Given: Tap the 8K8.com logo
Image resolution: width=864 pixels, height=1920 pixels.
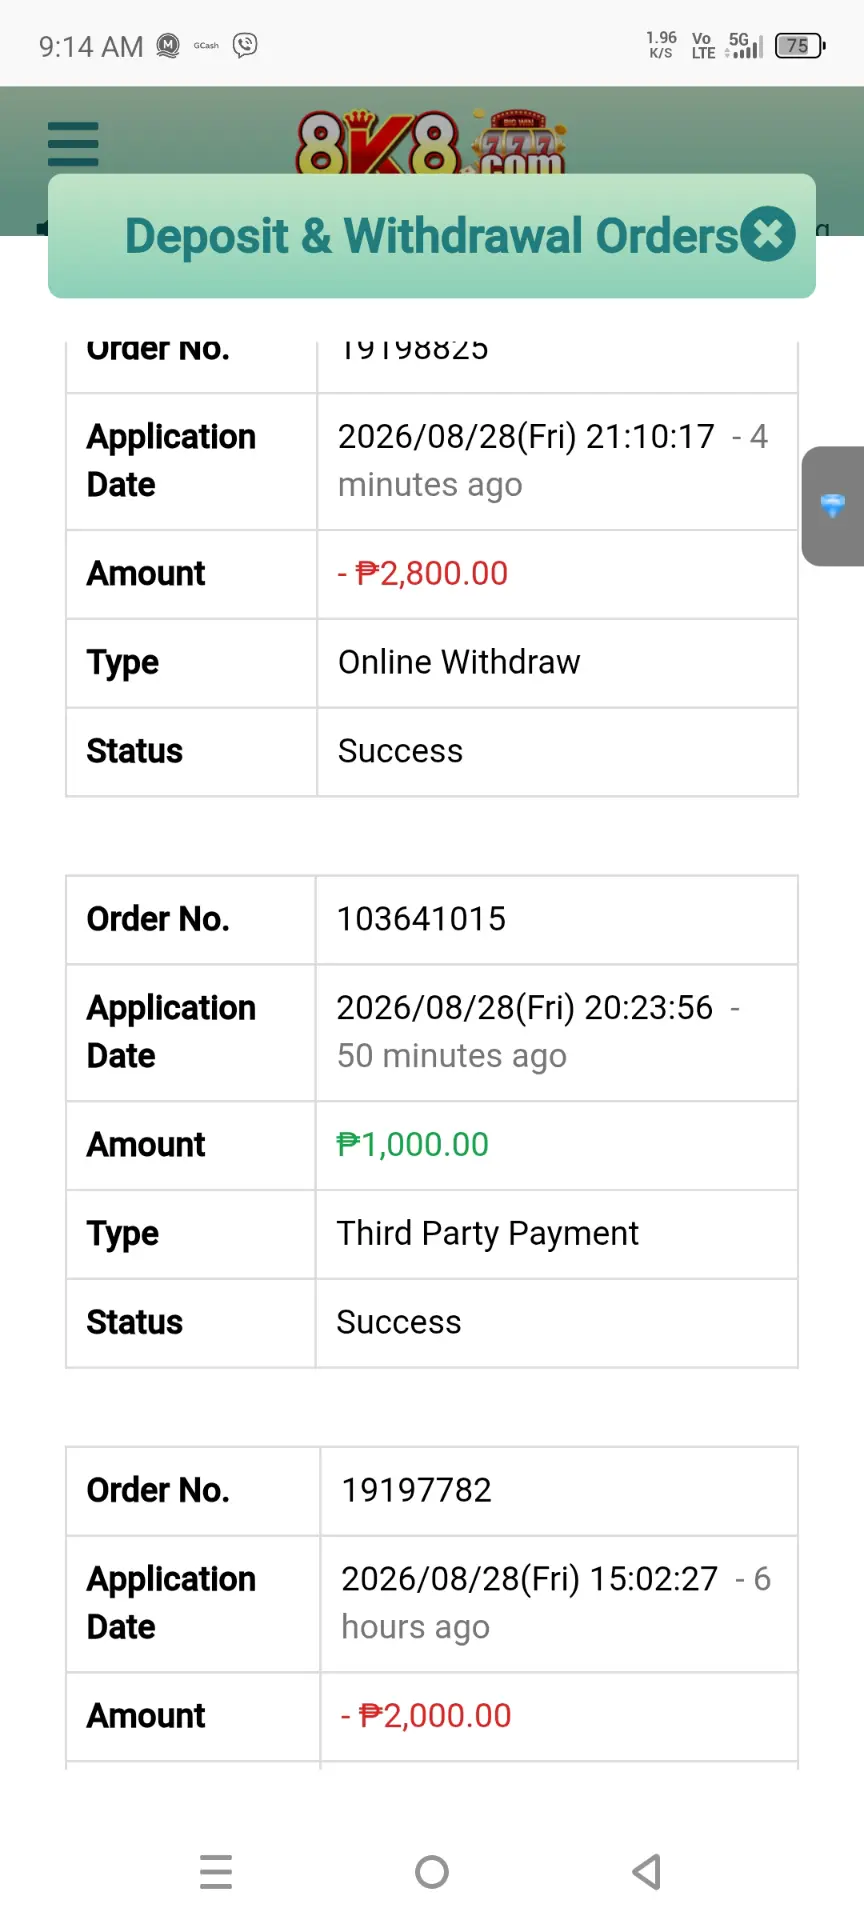Looking at the screenshot, I should [430, 143].
